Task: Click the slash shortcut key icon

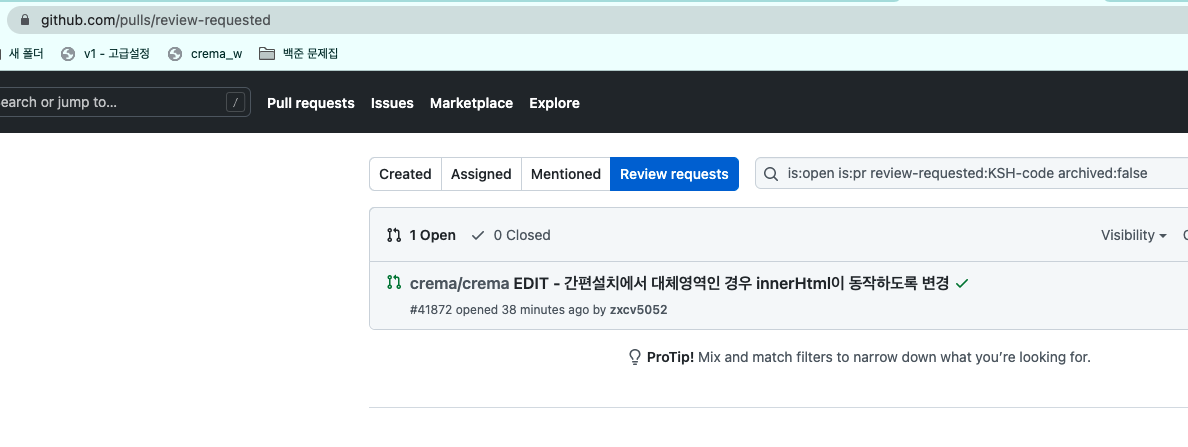Action: [236, 102]
